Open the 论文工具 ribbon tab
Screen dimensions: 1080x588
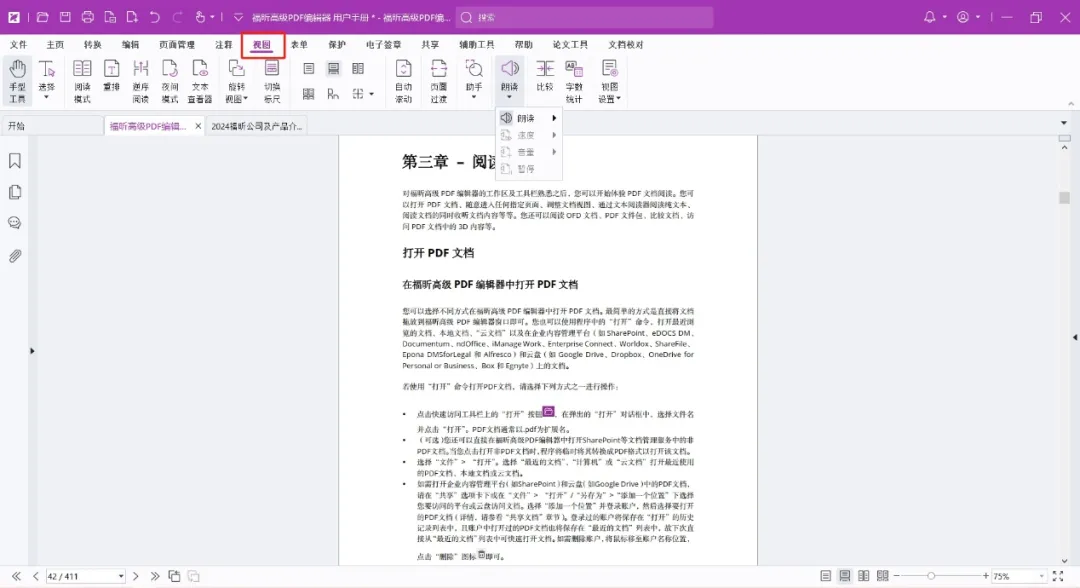[570, 45]
